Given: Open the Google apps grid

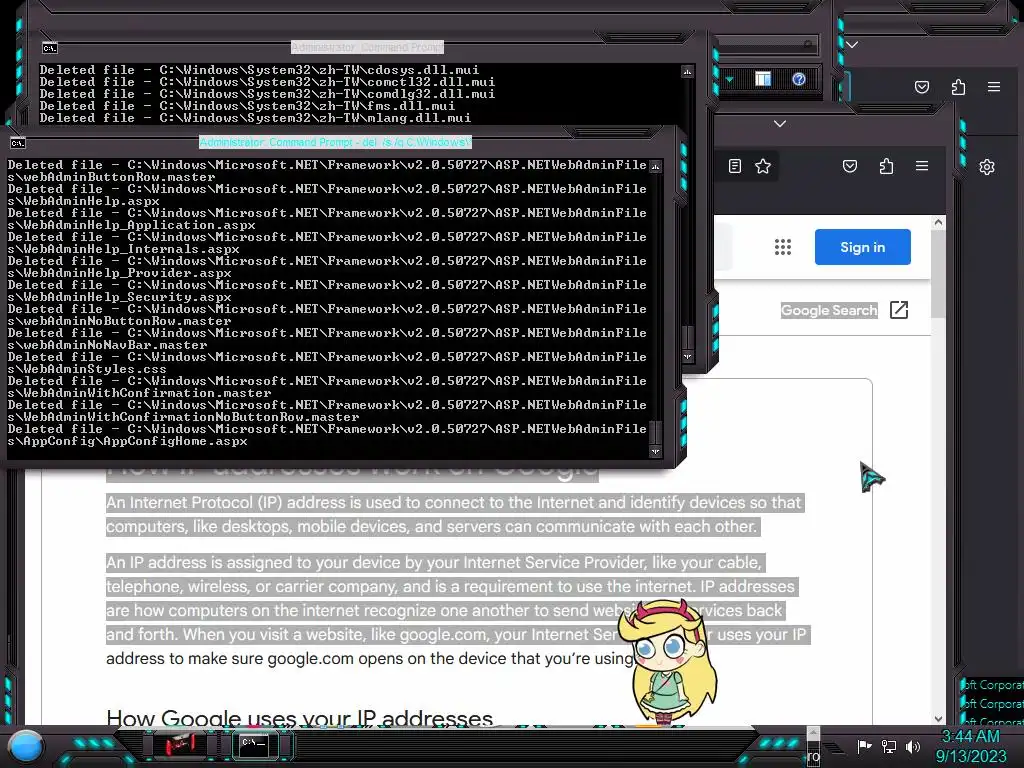Looking at the screenshot, I should [x=783, y=247].
